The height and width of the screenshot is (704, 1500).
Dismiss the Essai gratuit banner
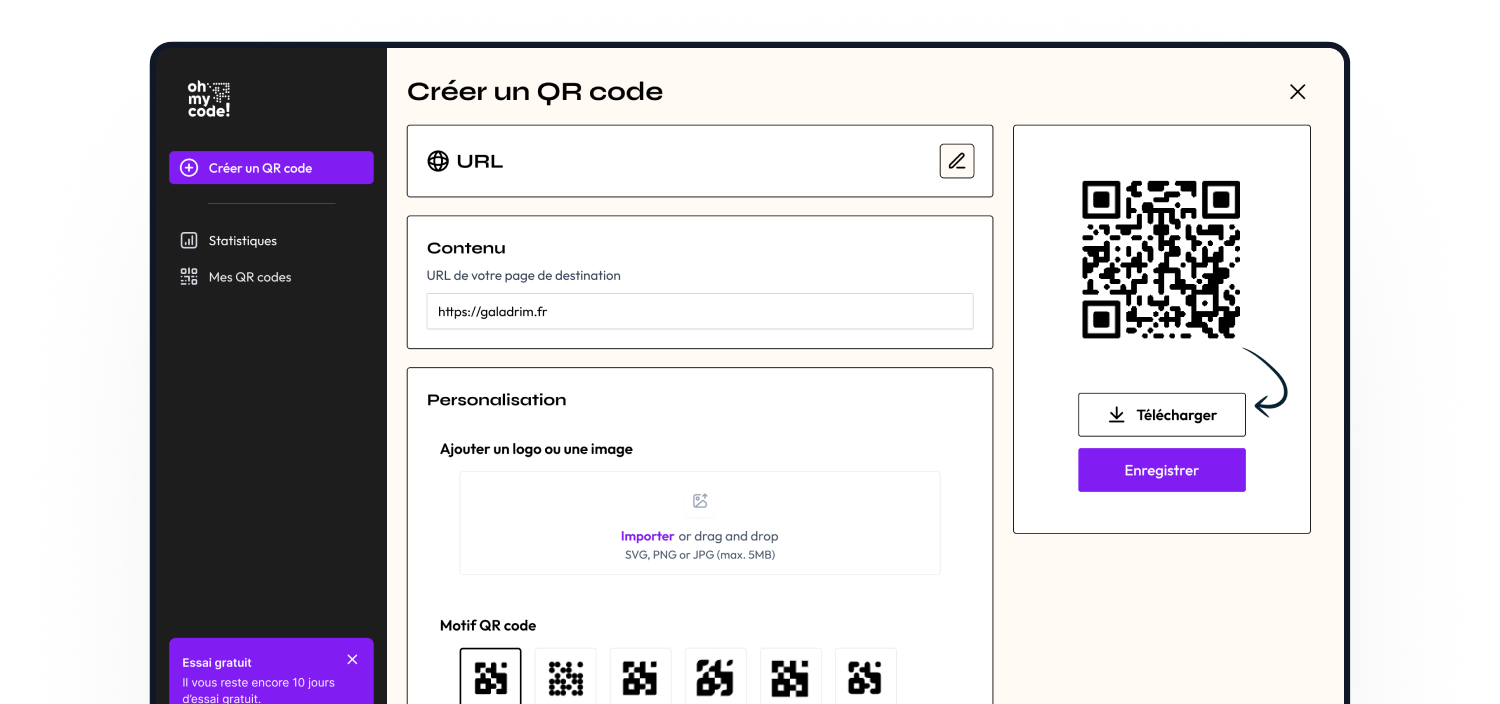click(x=352, y=660)
